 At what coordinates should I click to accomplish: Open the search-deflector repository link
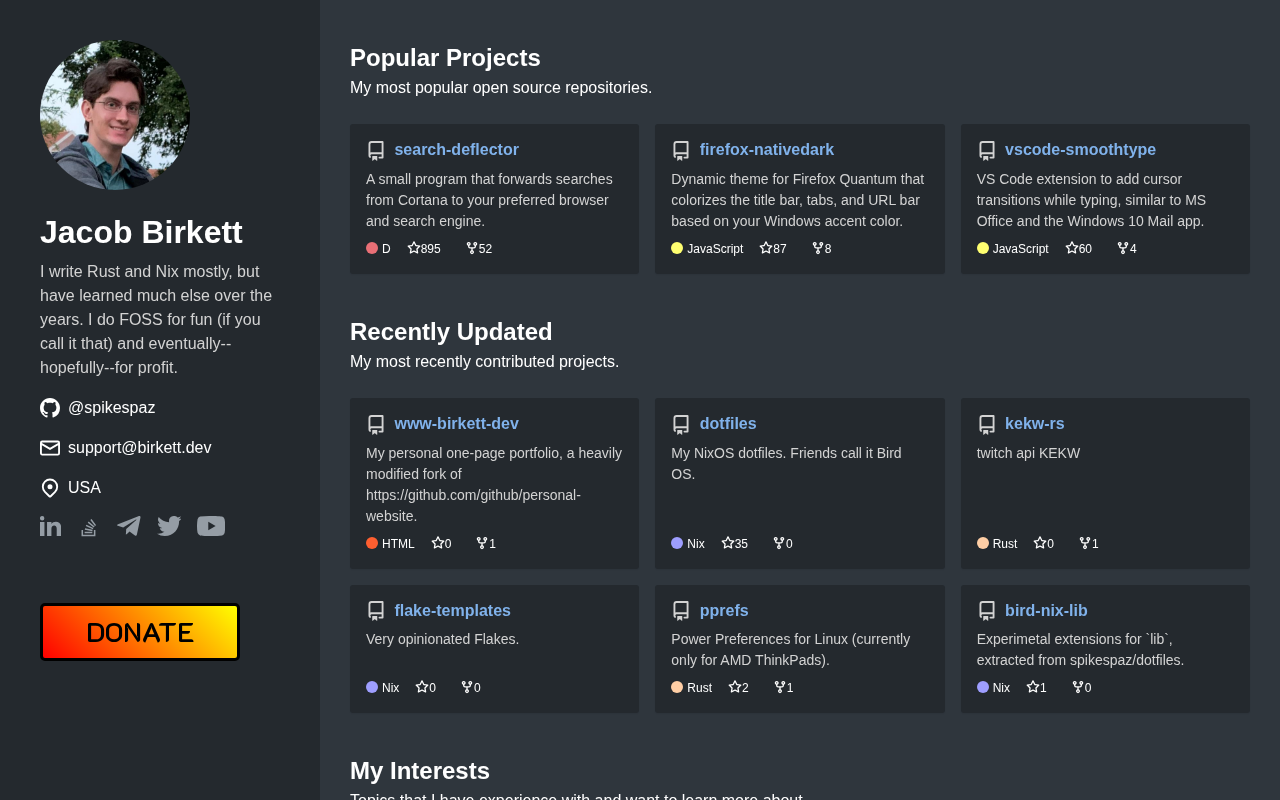456,150
